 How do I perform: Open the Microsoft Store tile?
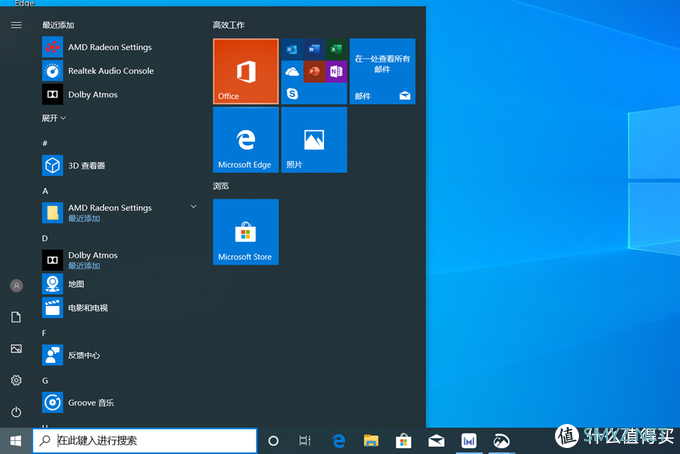pyautogui.click(x=246, y=232)
